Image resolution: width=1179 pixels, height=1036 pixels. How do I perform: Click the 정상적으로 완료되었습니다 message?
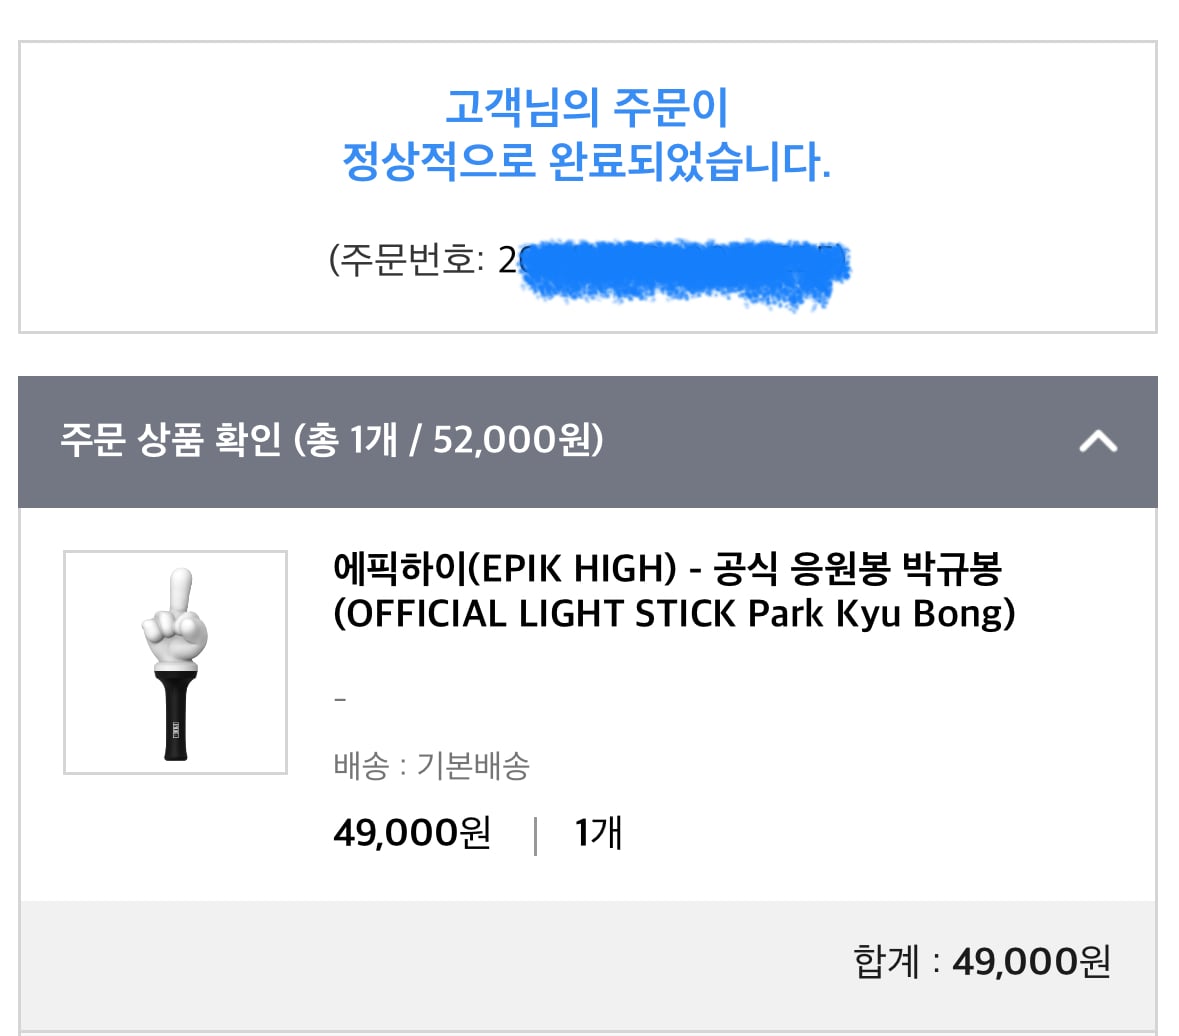point(587,161)
